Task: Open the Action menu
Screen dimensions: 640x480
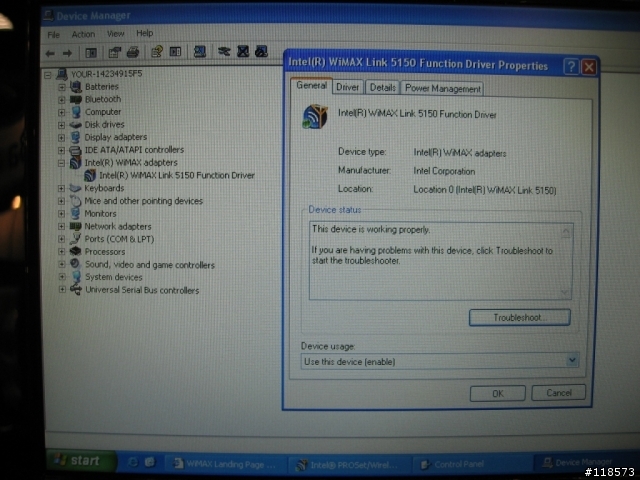Action: click(x=83, y=34)
